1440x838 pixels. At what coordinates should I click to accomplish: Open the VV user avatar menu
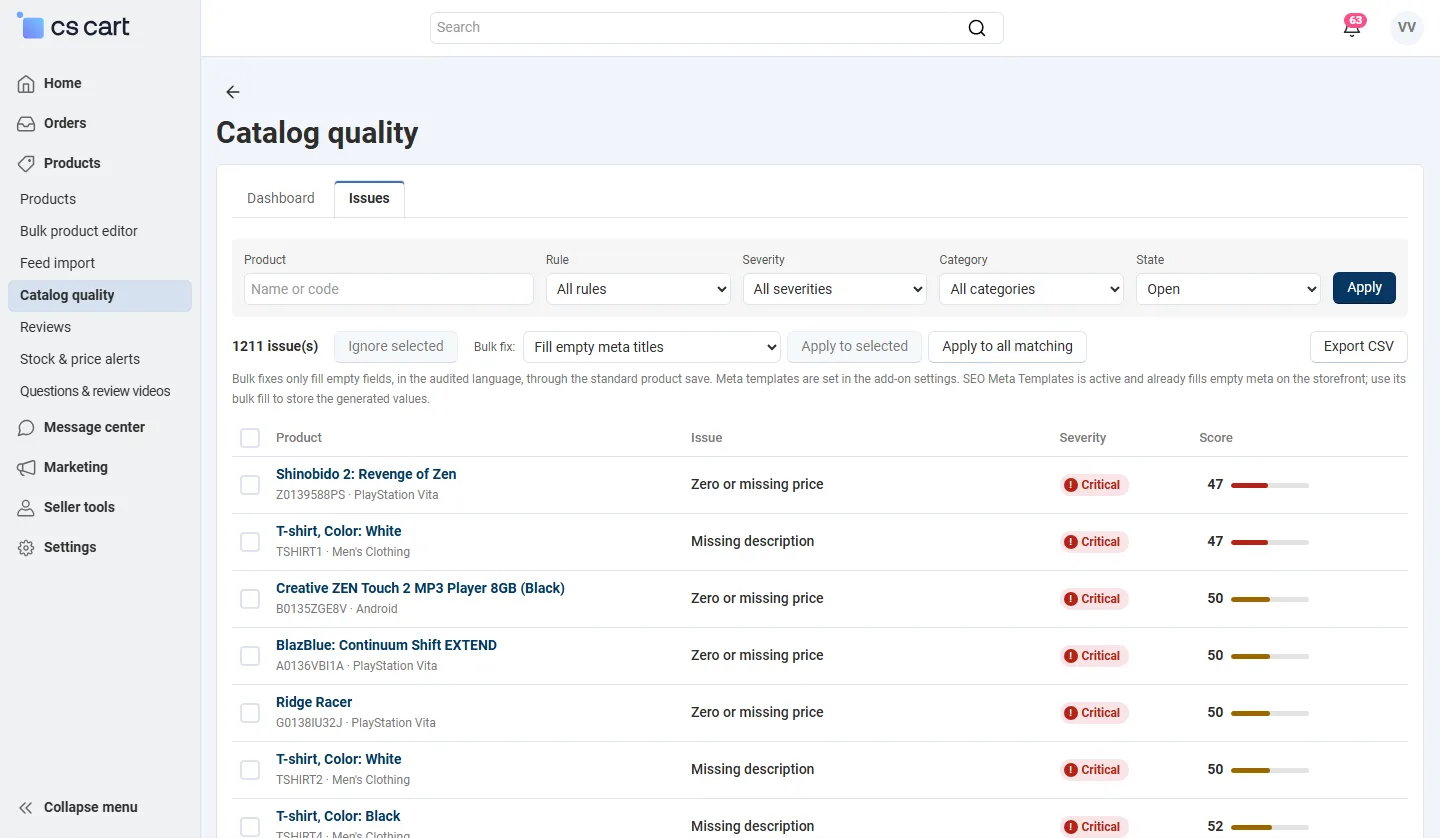click(1407, 27)
